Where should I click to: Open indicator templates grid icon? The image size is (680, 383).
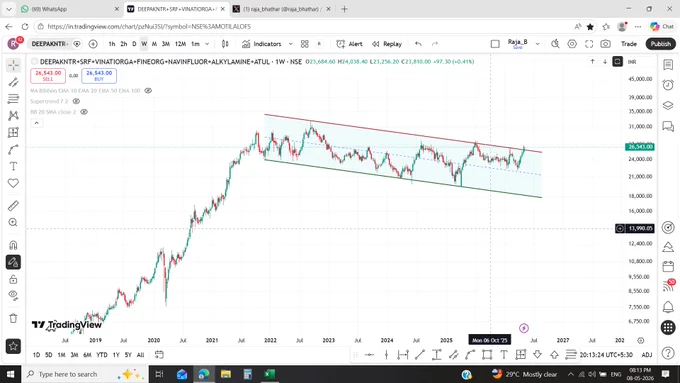[x=304, y=44]
